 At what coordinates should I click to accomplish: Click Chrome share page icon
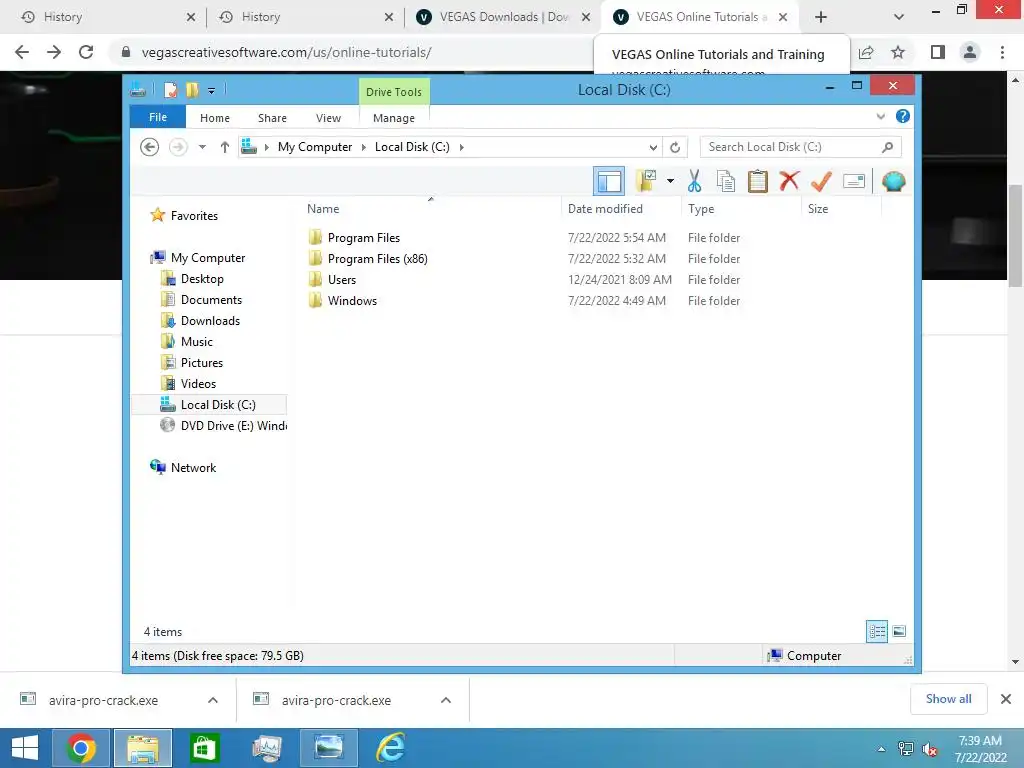[x=866, y=52]
